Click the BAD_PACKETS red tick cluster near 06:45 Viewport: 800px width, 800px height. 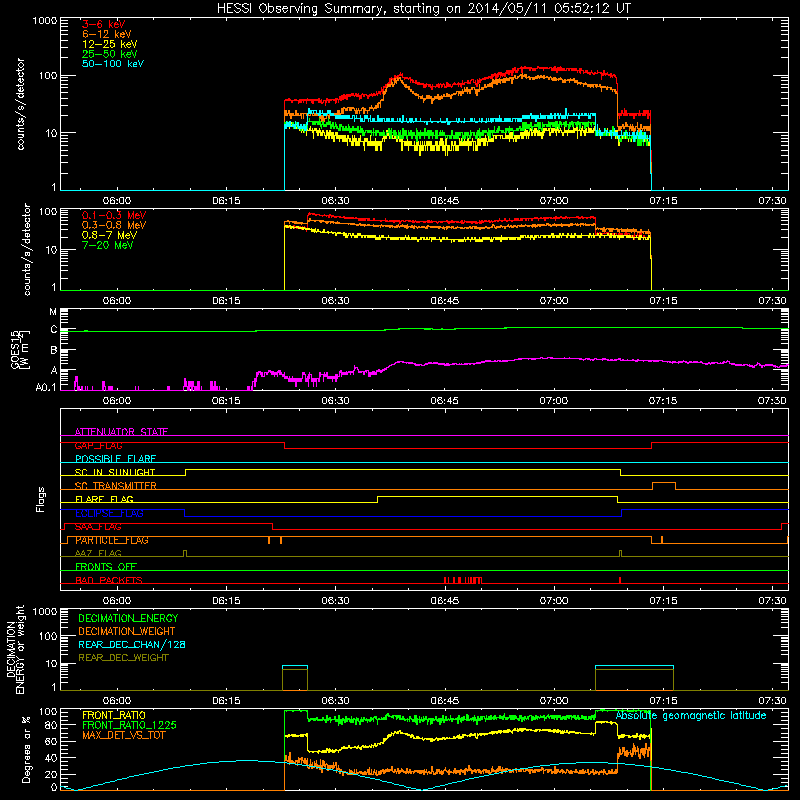coord(463,580)
